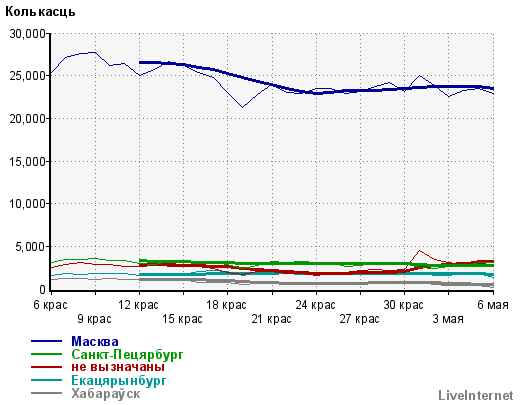
Task: Click the teal Екацярынбург line swatch
Action: click(46, 380)
